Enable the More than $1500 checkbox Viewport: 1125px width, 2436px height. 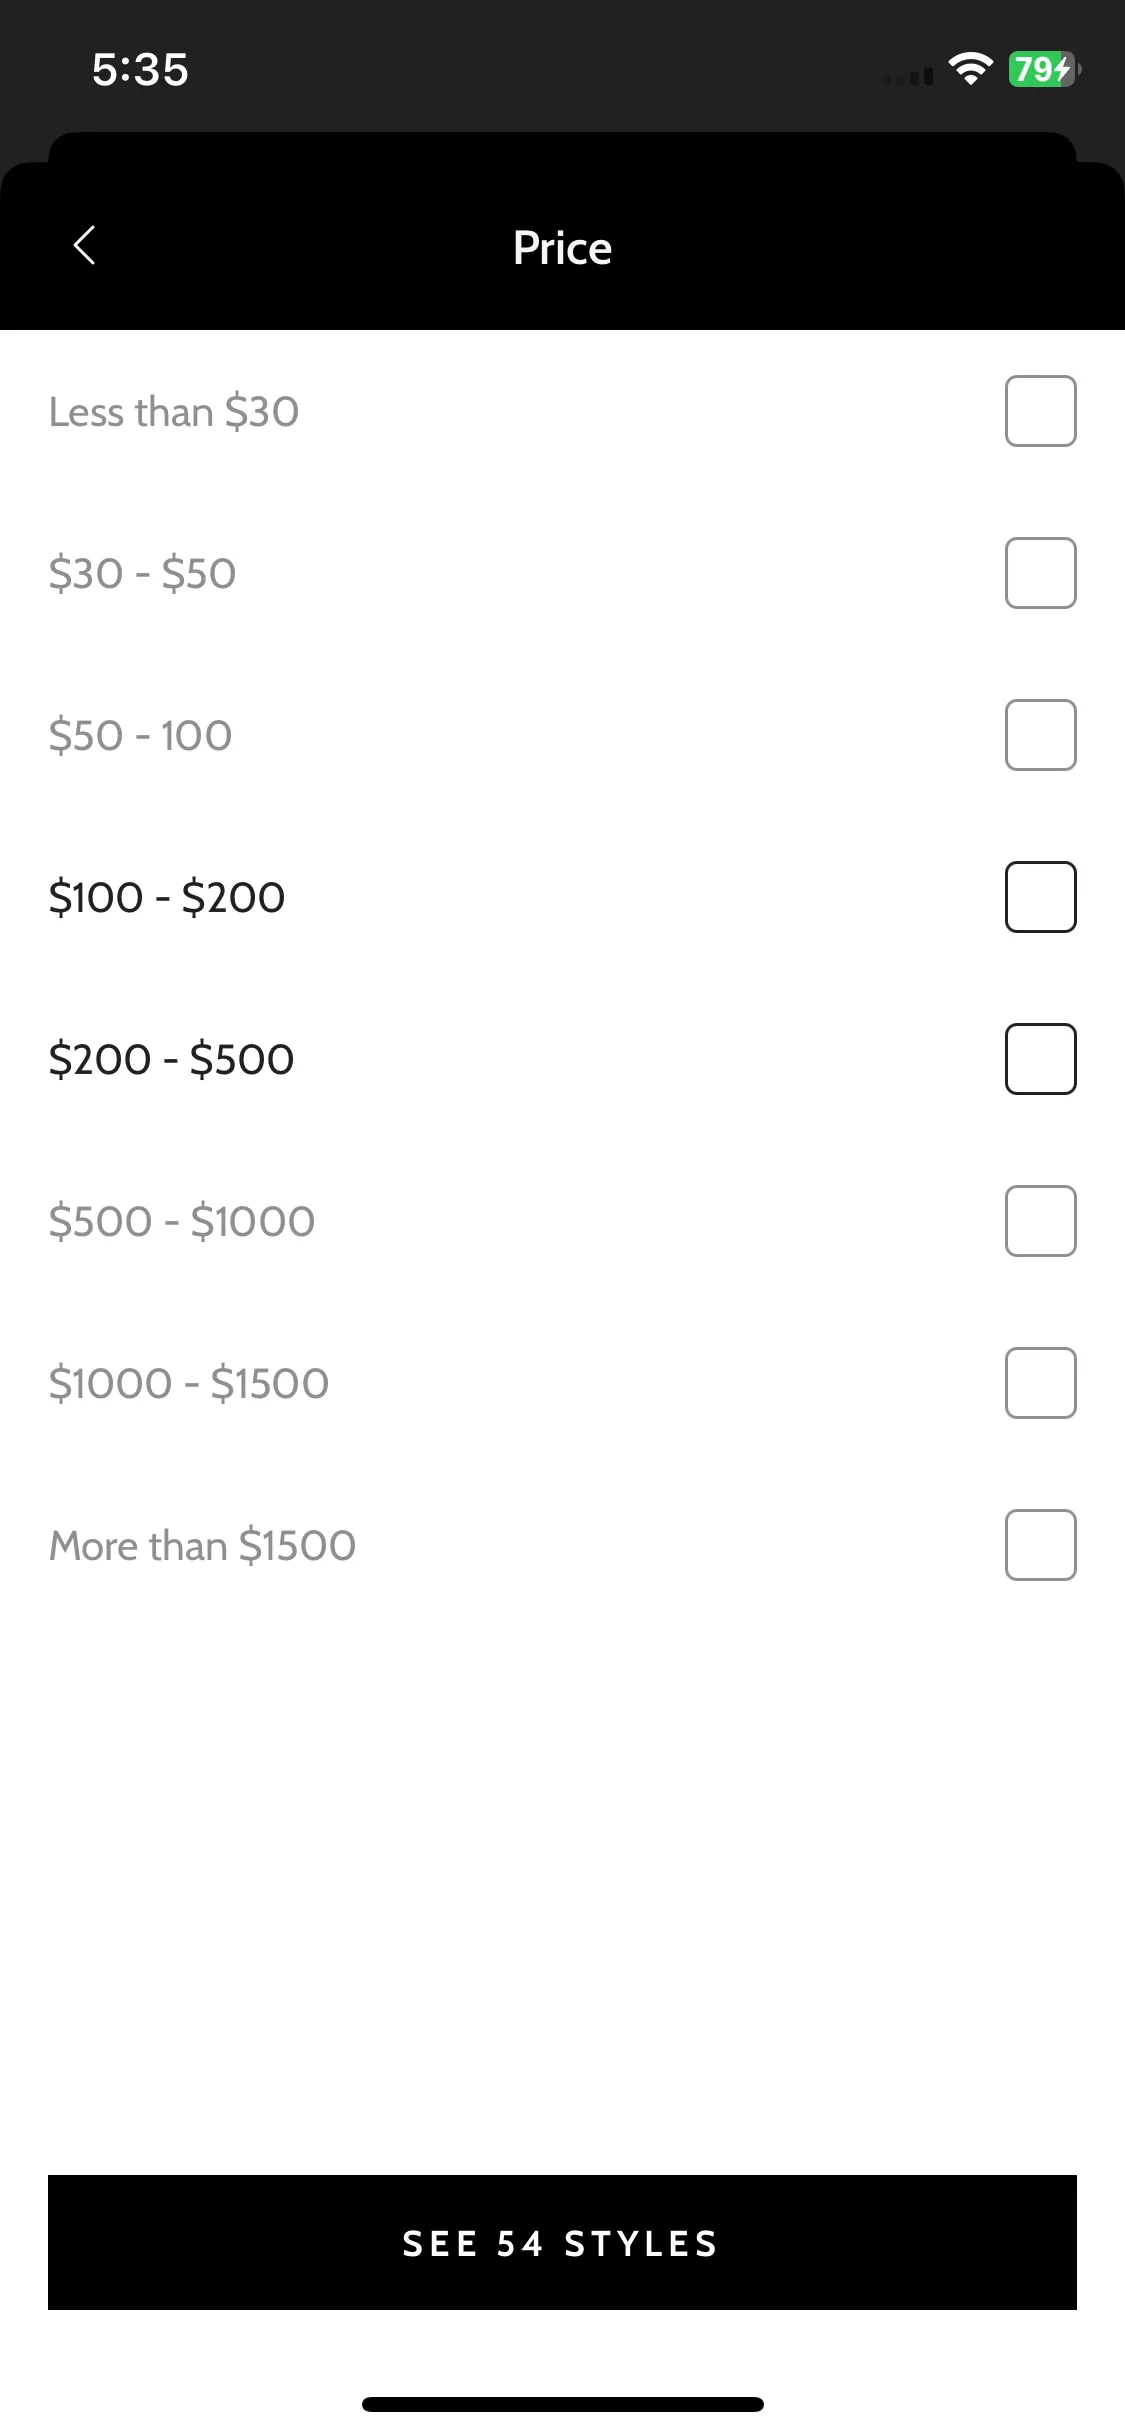tap(1040, 1545)
